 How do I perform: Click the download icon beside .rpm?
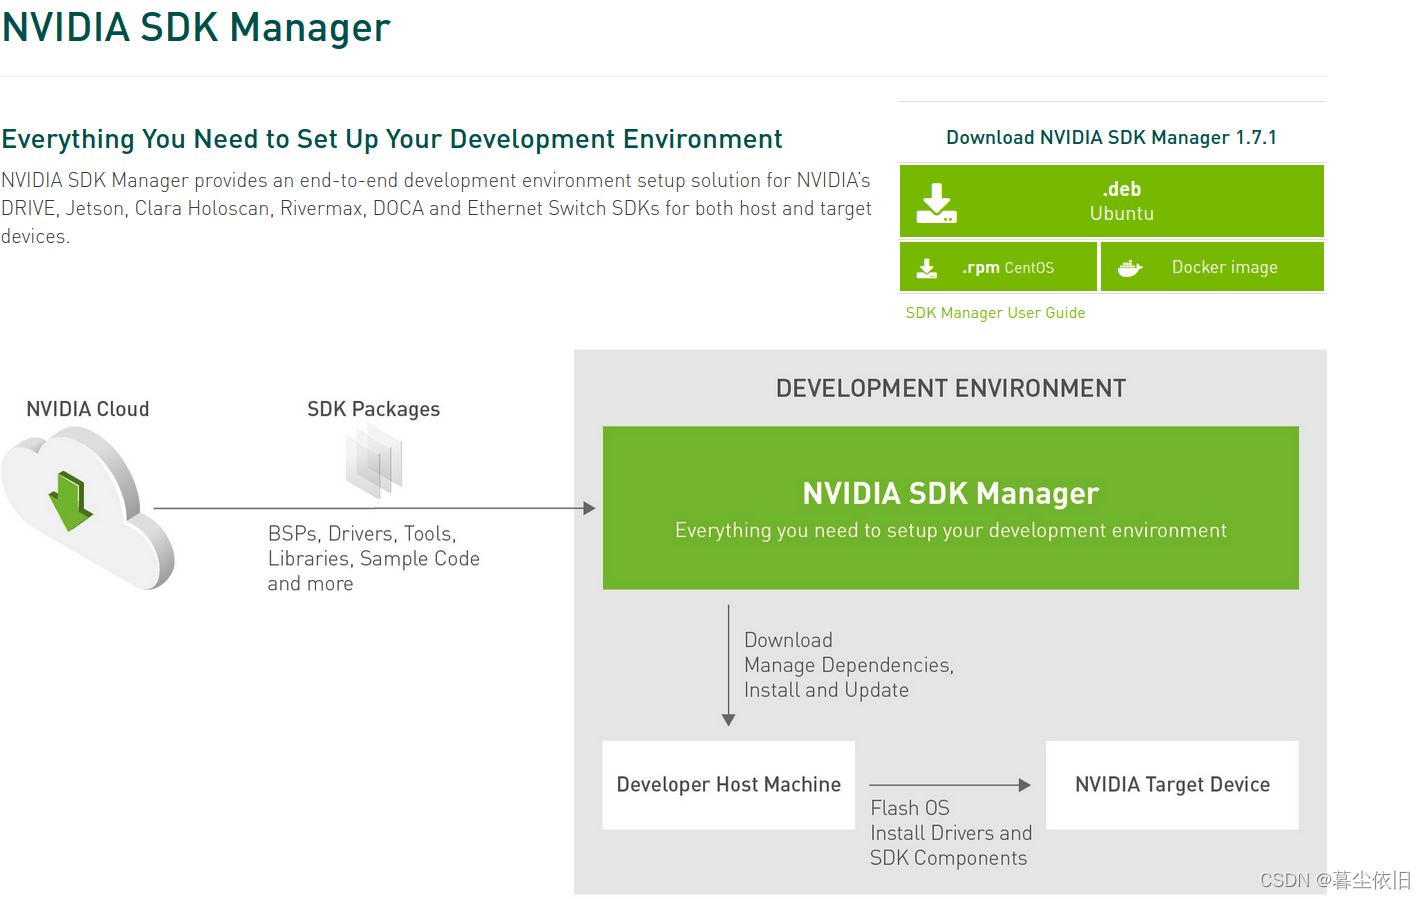pyautogui.click(x=927, y=268)
